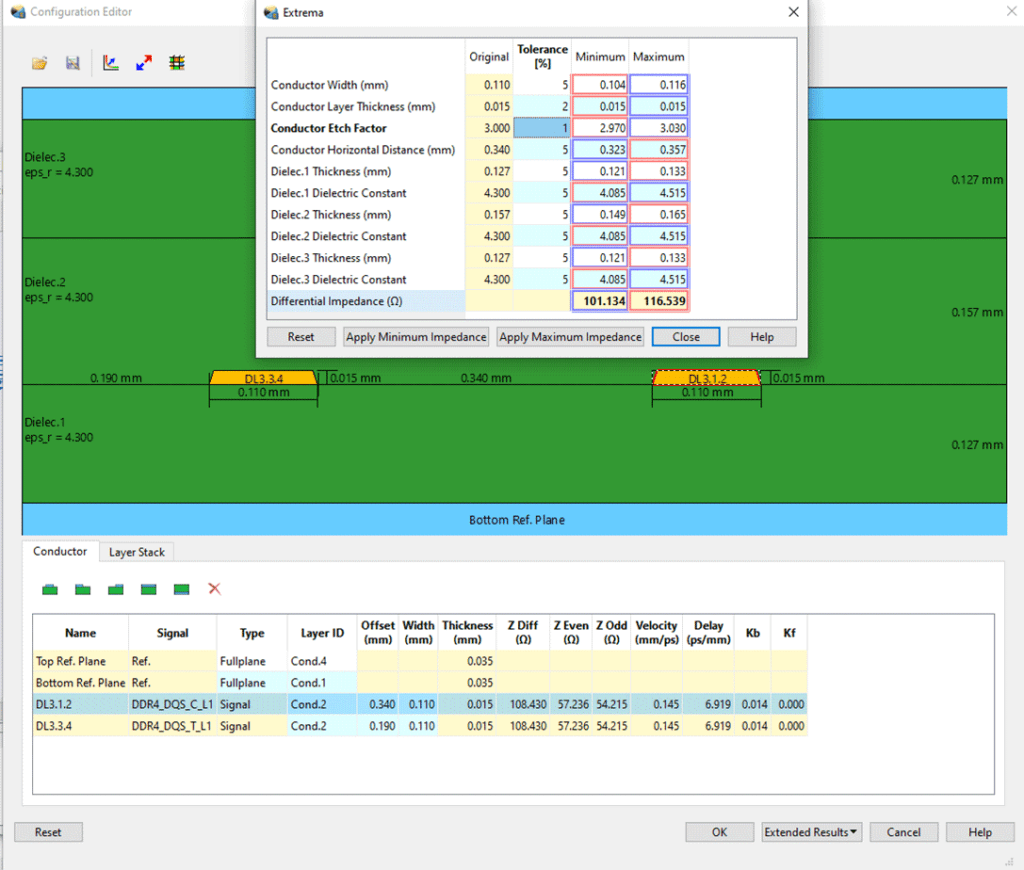Edit the Conductor Width tolerance percentage
Screen dimensions: 1024x870
pos(542,85)
